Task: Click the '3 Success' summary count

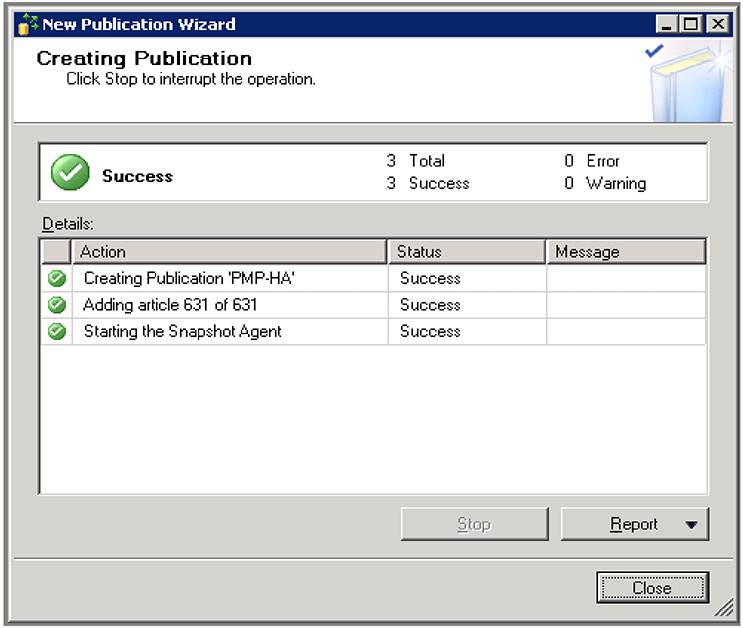Action: (x=428, y=183)
